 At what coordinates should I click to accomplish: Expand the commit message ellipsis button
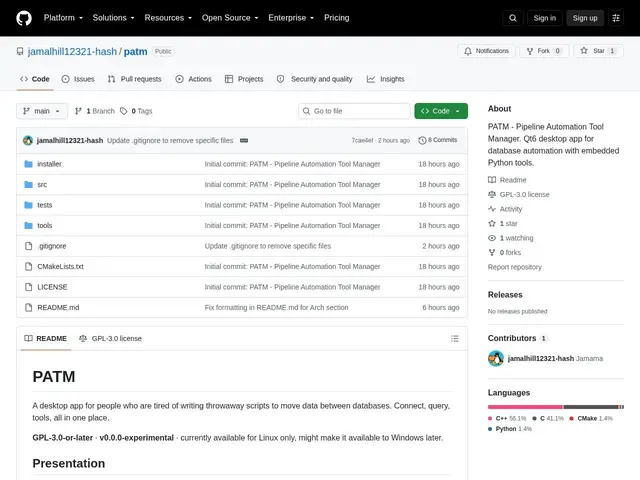[244, 140]
